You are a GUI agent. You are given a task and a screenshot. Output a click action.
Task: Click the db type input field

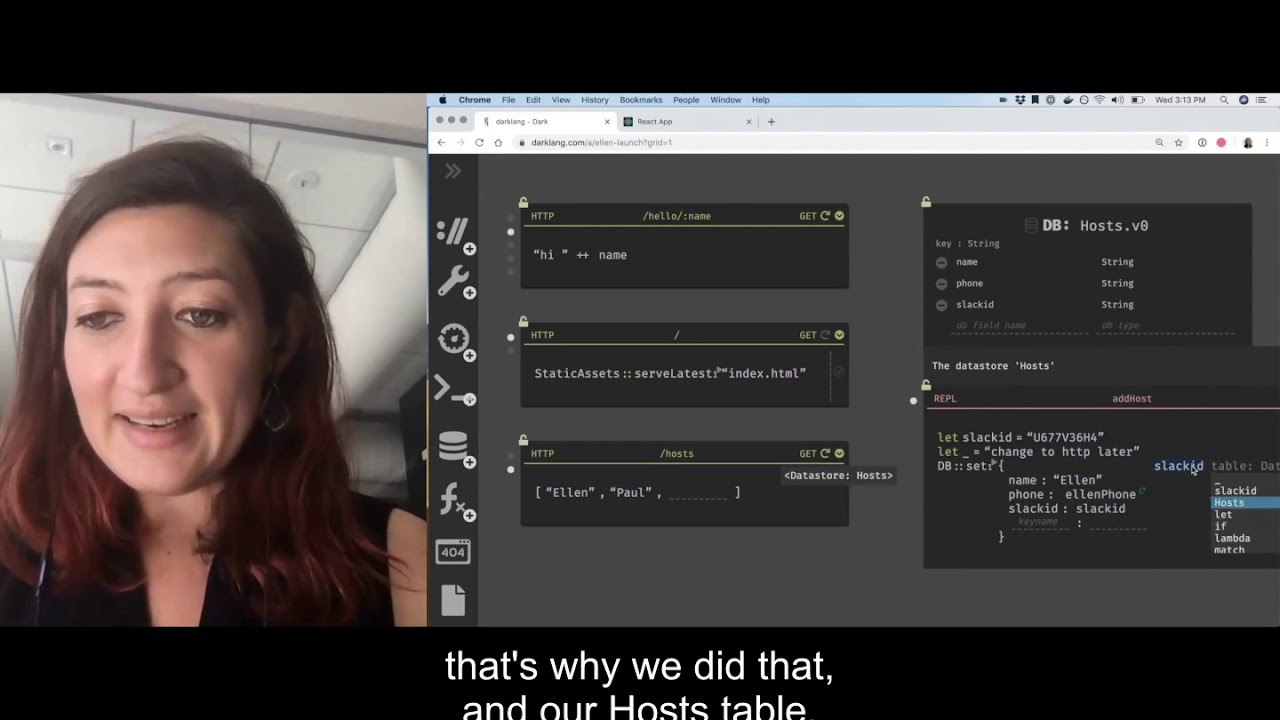[x=1167, y=326]
